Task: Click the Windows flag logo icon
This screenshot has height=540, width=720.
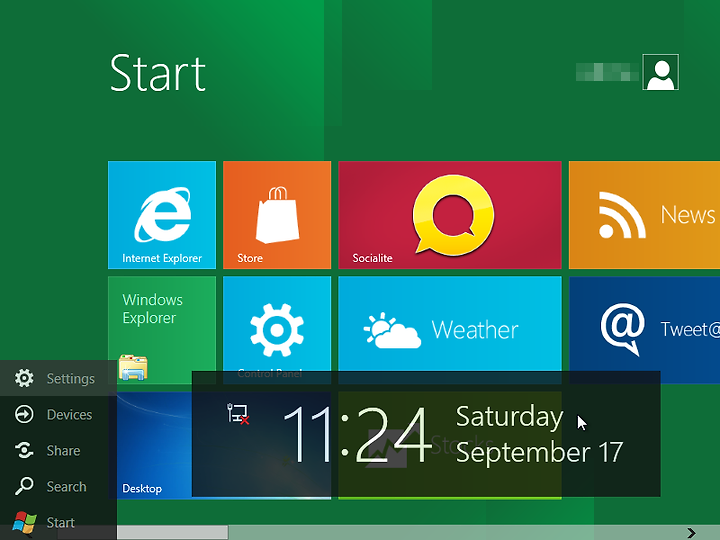Action: (x=24, y=523)
